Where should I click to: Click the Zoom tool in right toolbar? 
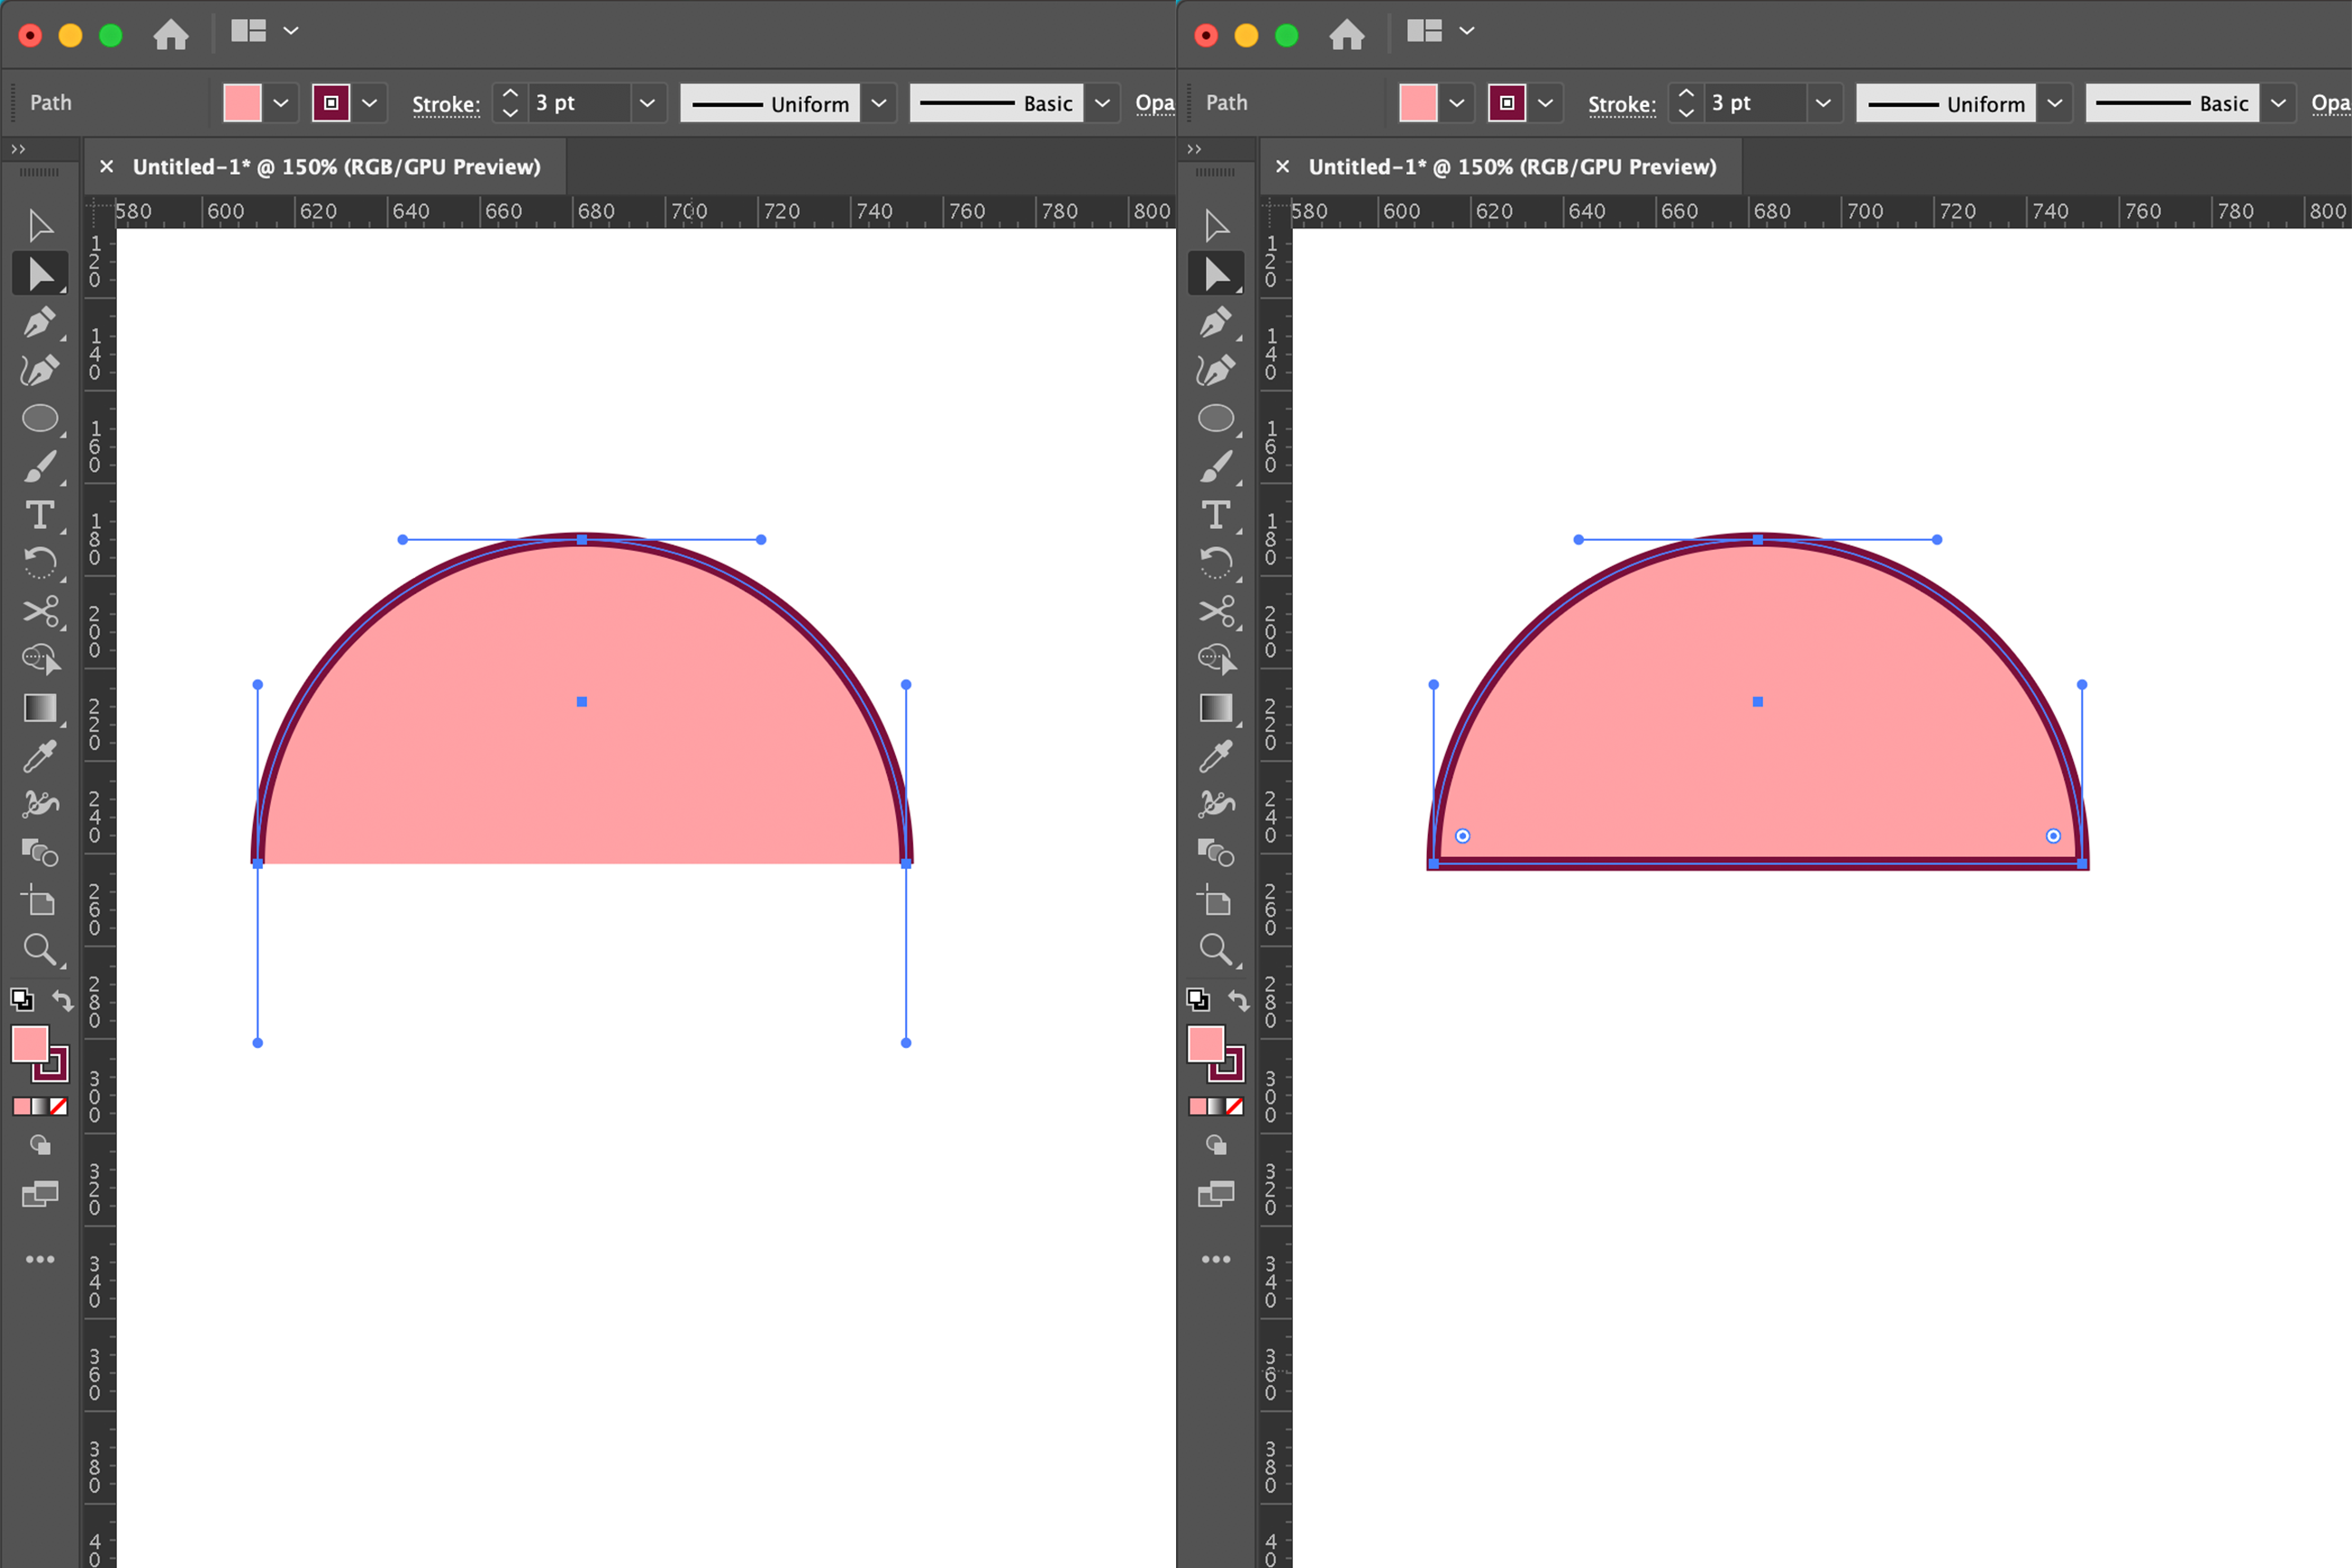pos(1215,948)
